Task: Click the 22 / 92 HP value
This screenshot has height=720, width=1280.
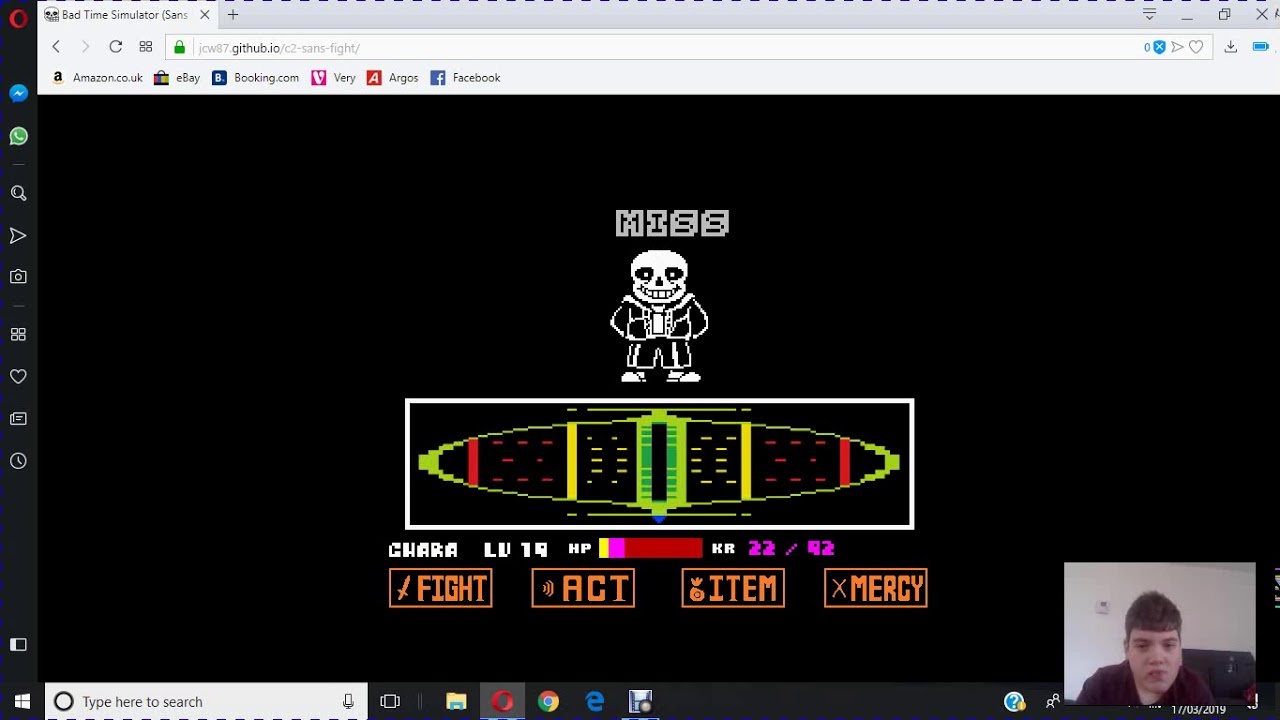Action: 791,548
